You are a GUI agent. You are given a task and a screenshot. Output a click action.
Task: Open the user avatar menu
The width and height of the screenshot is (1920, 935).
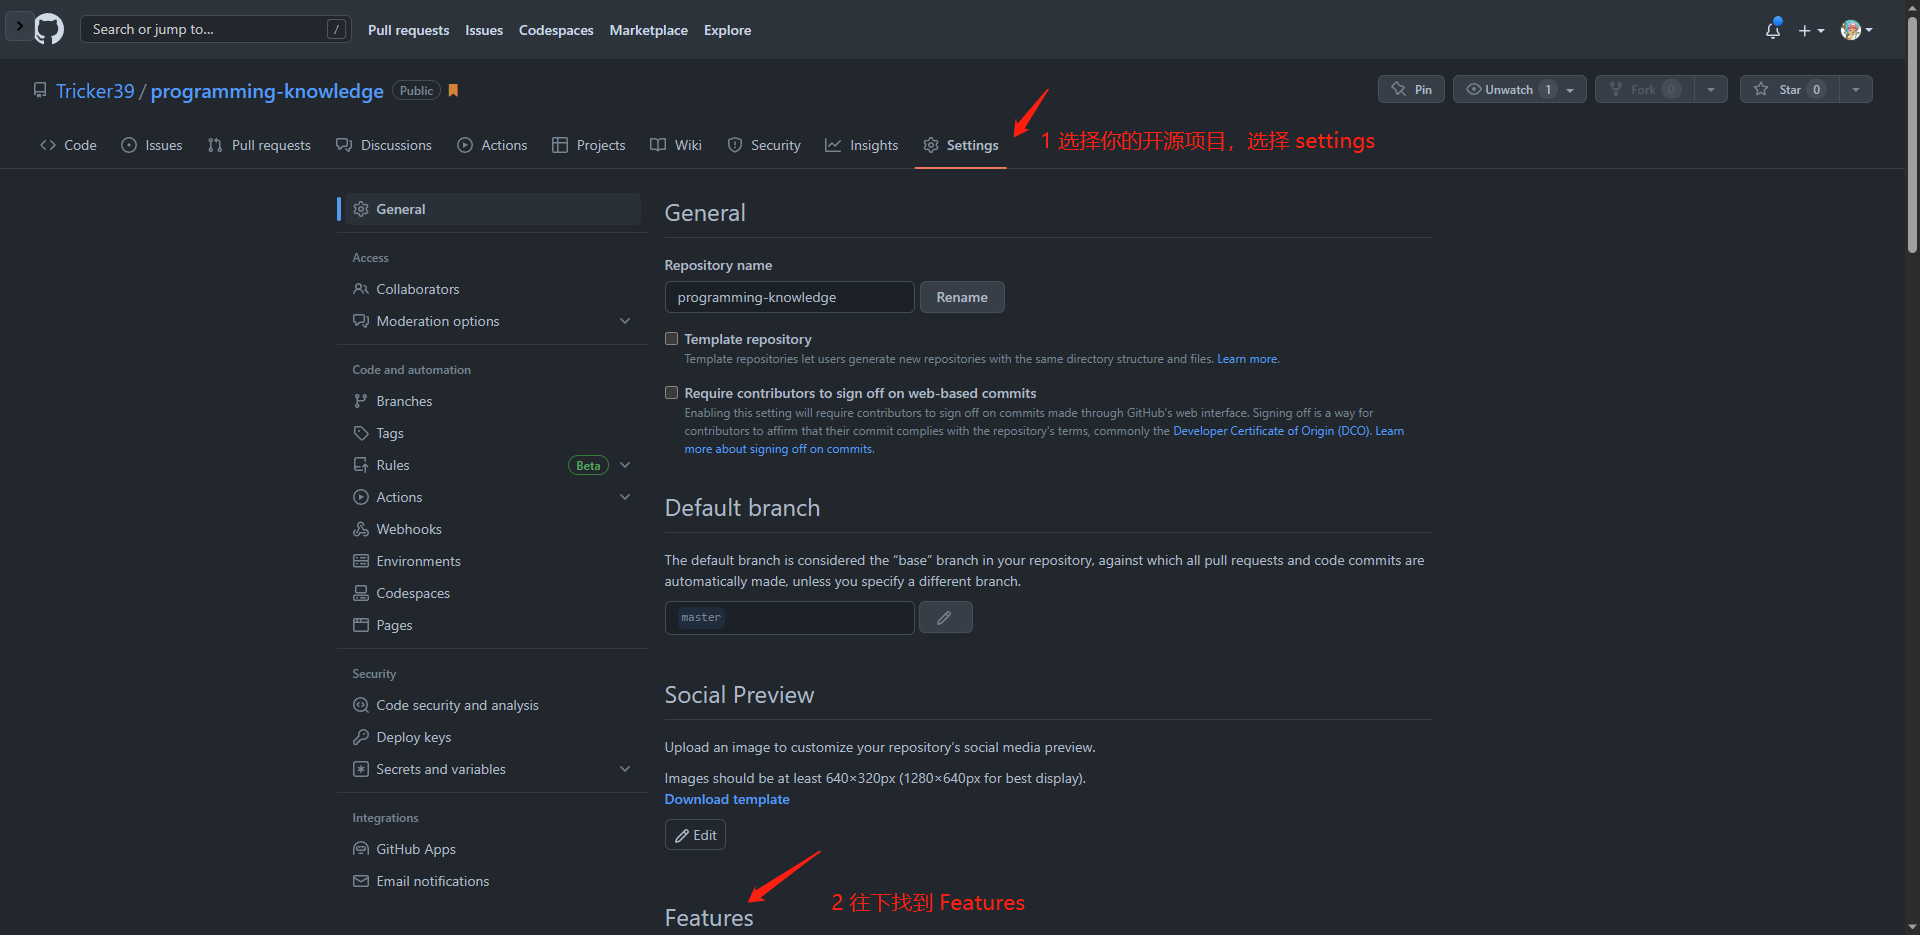tap(1856, 30)
